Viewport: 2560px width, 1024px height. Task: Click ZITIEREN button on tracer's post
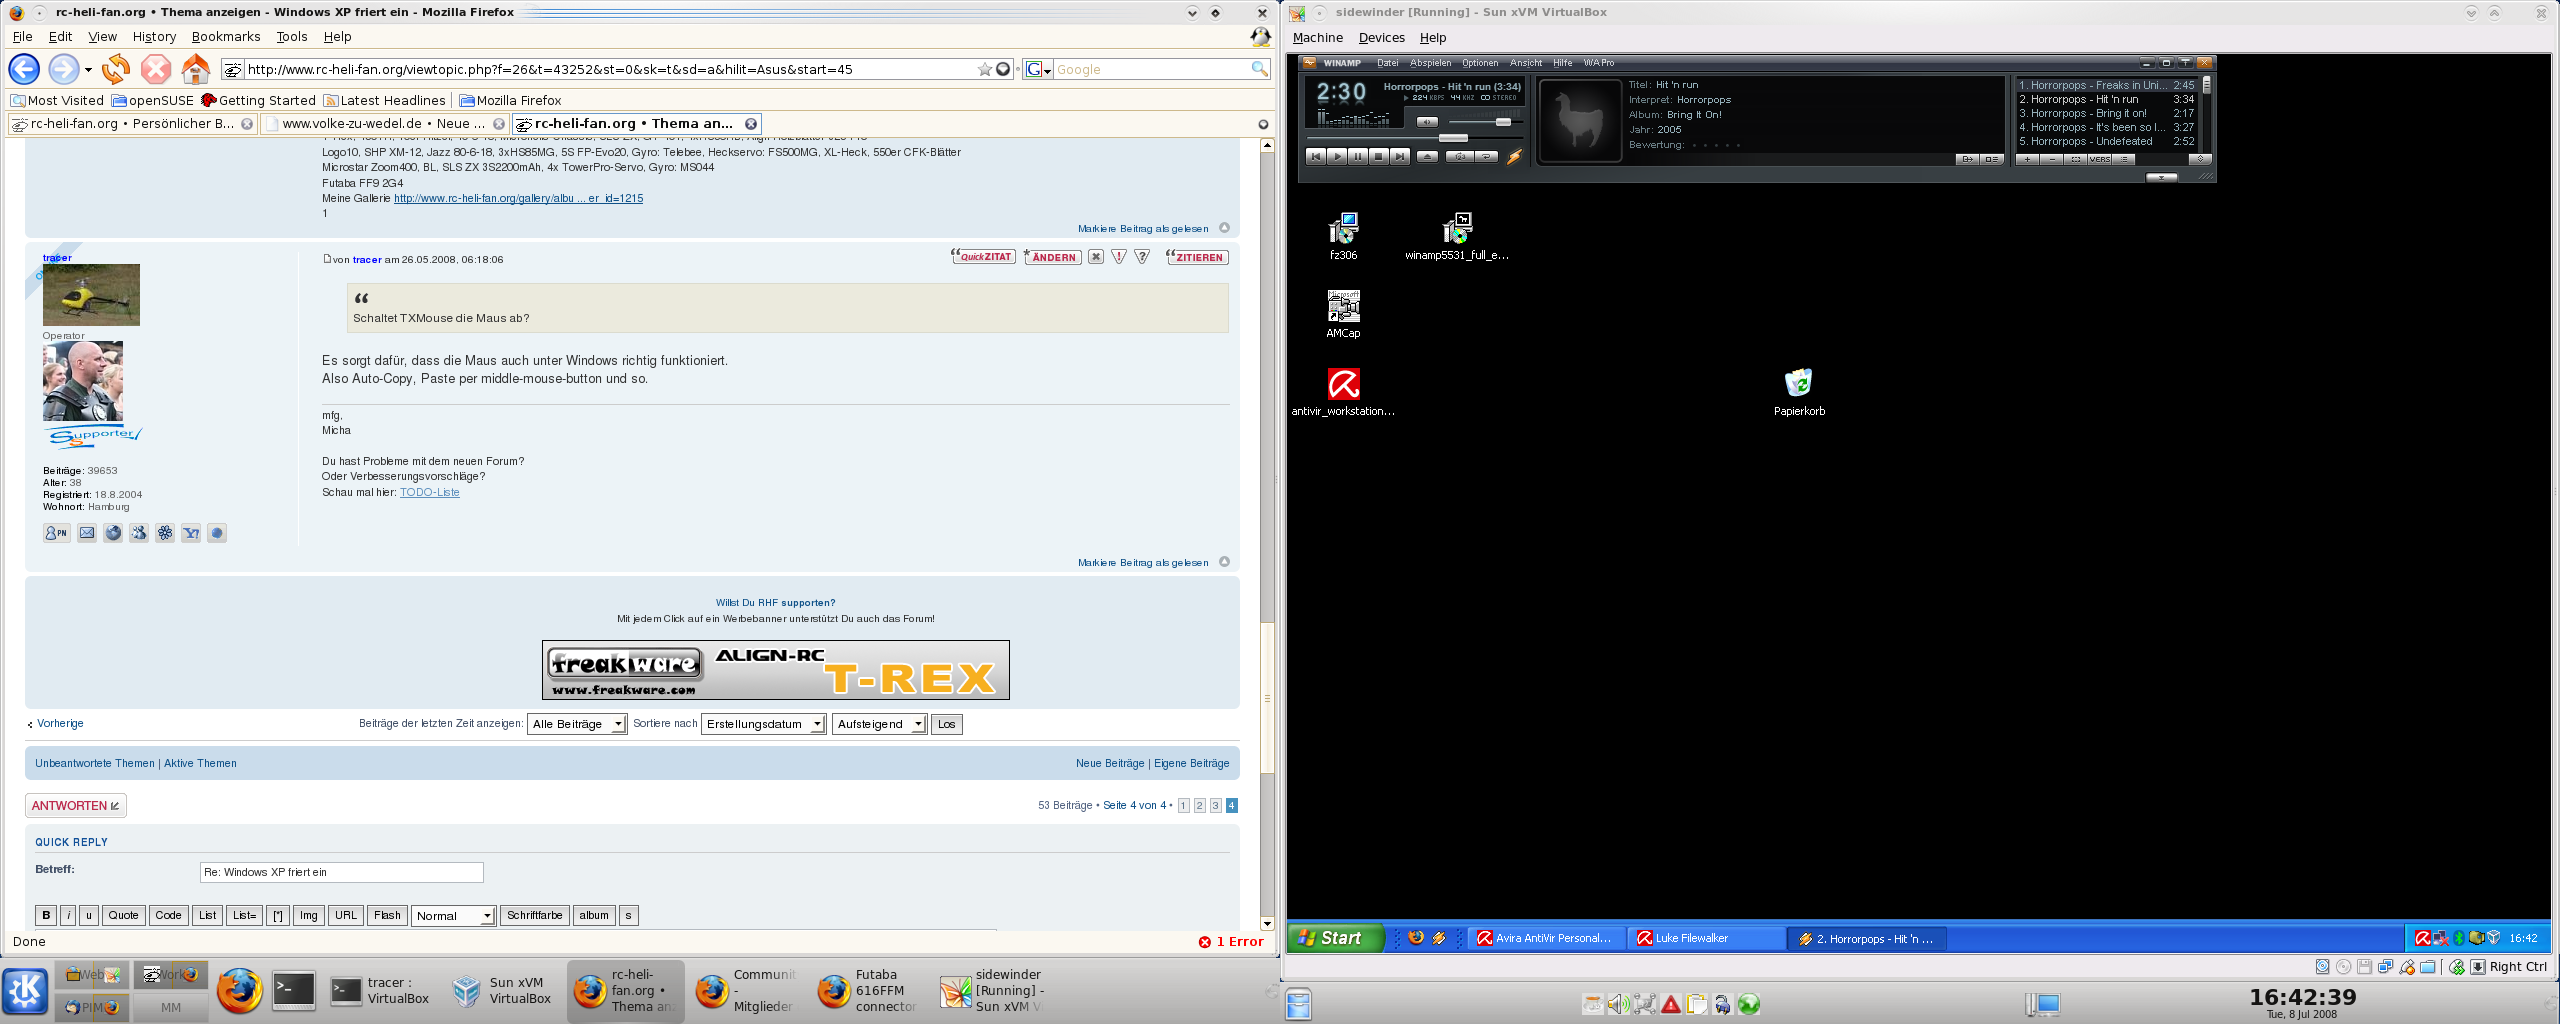(1197, 257)
